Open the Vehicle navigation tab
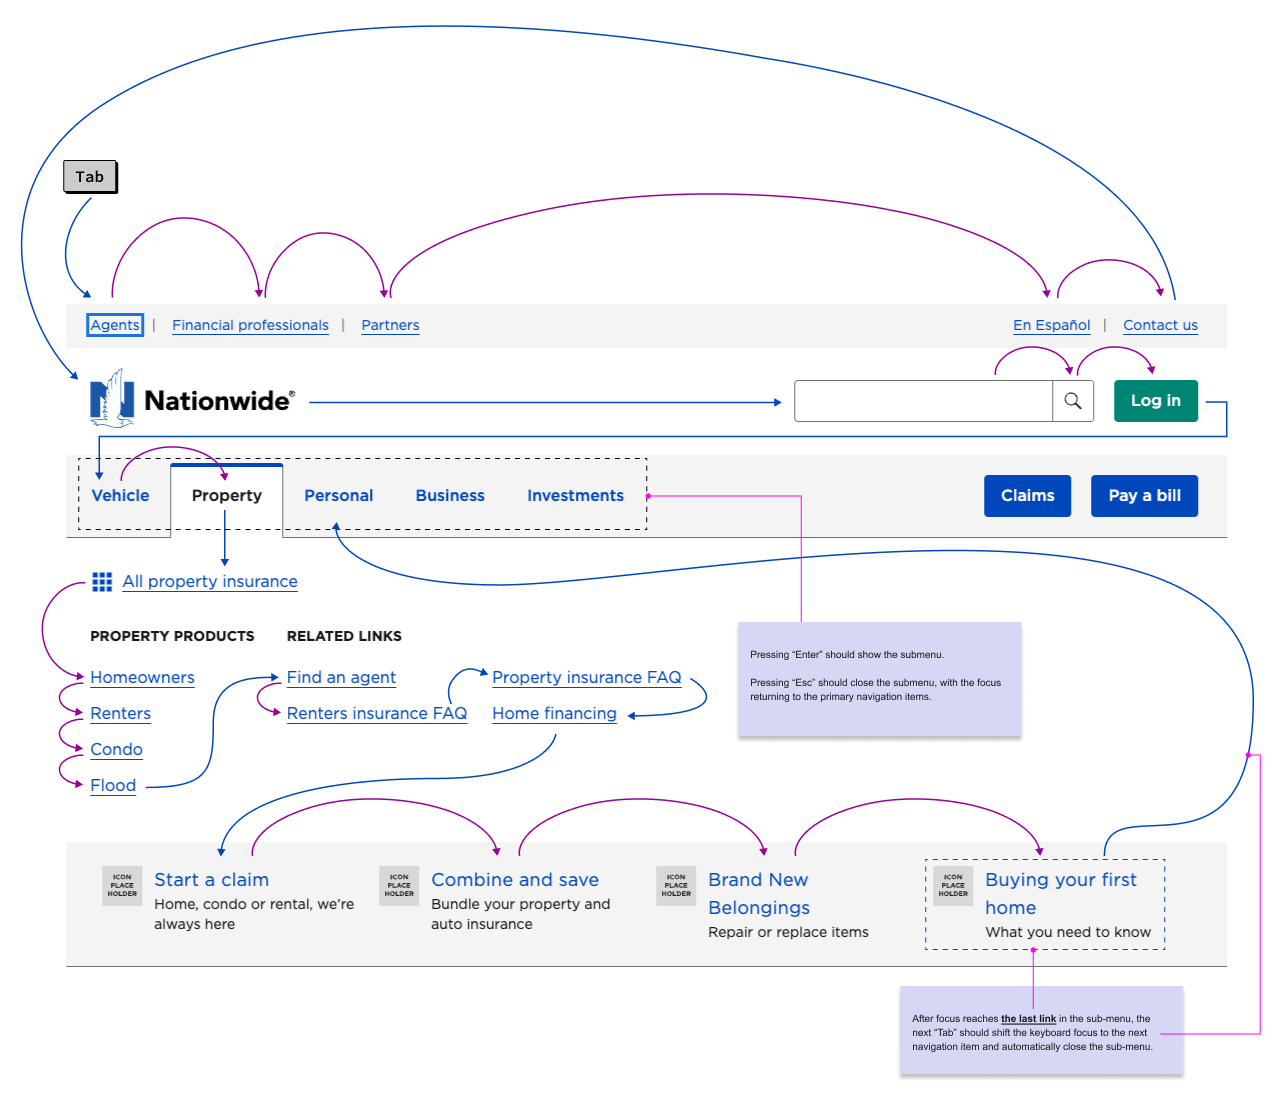1280x1094 pixels. (120, 496)
